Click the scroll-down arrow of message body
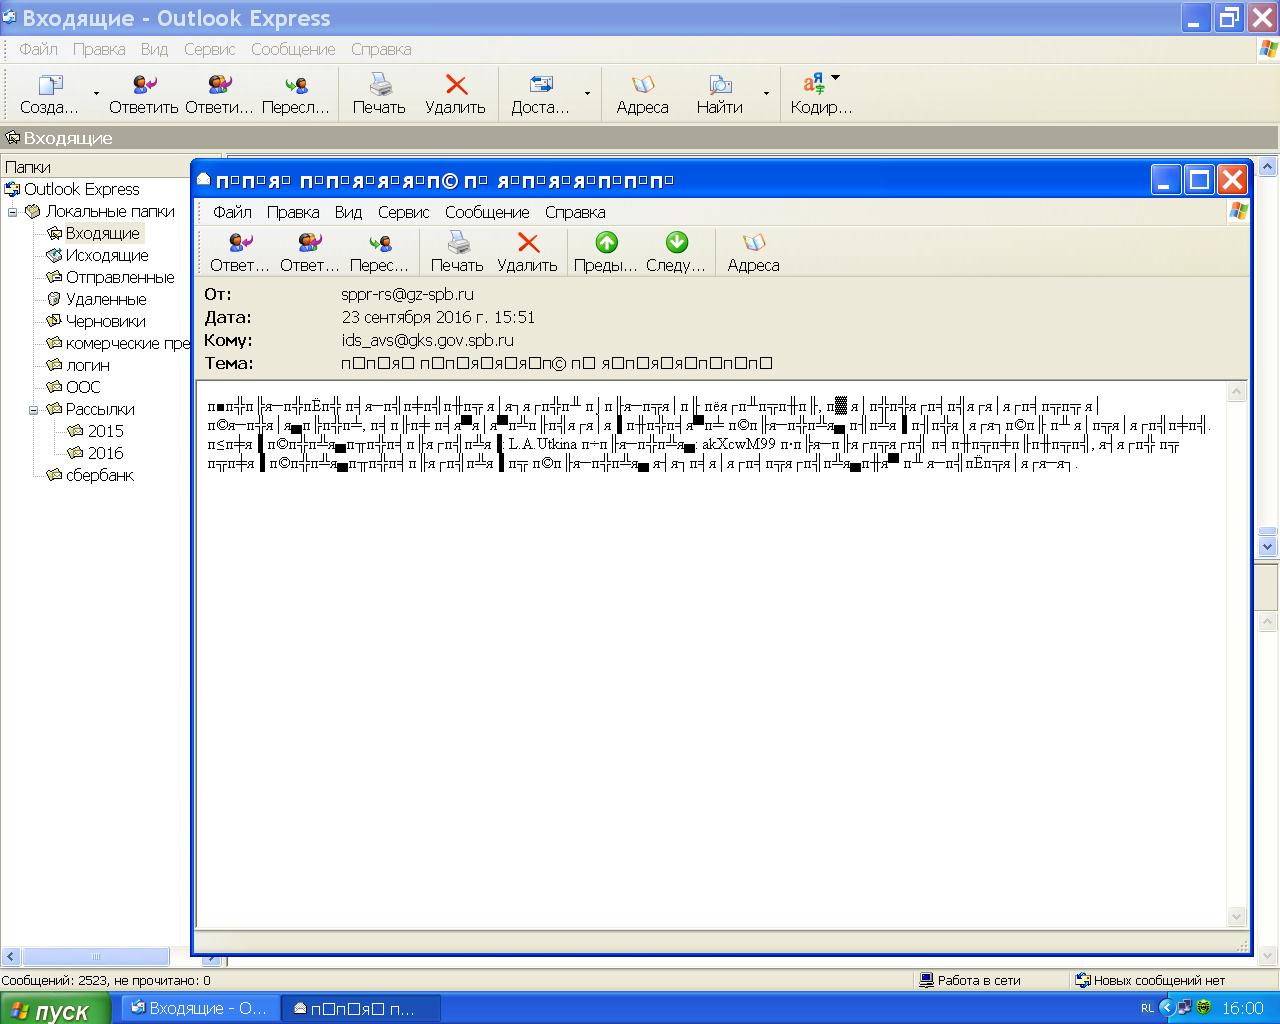The height and width of the screenshot is (1024, 1280). tap(1237, 916)
